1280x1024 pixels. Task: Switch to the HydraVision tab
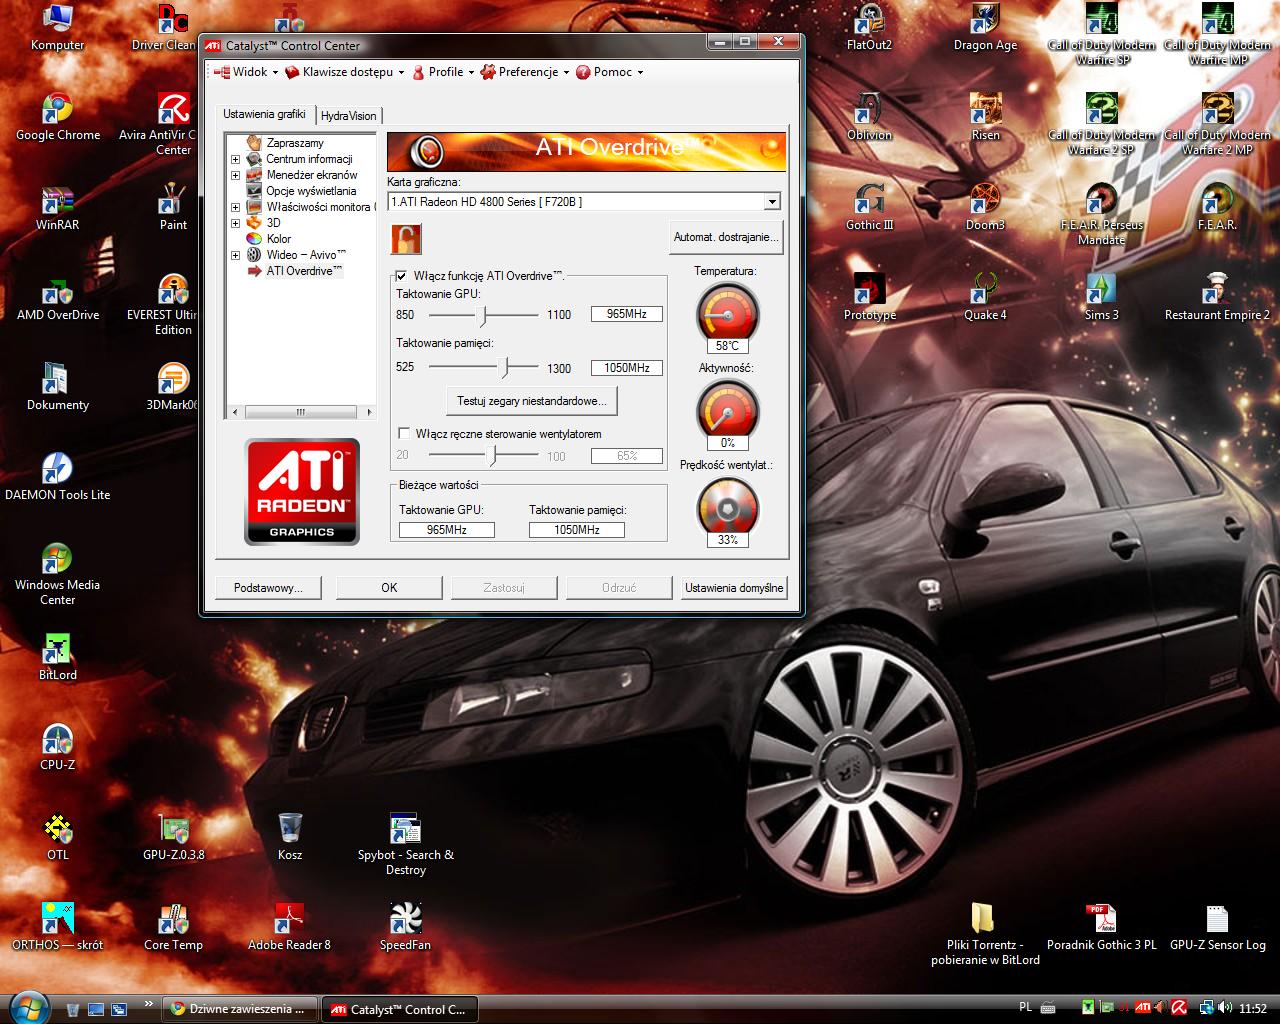pyautogui.click(x=348, y=116)
